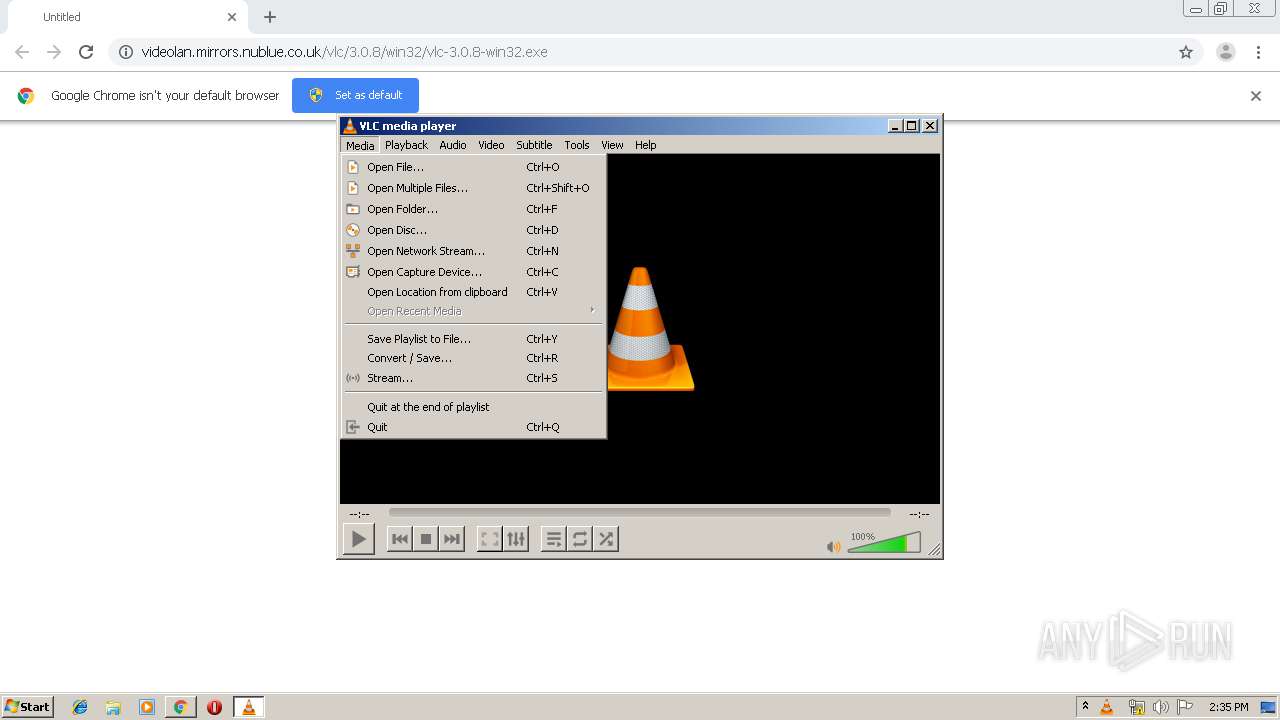Select Open Multiple Files entry
Viewport: 1280px width, 720px height.
pos(473,188)
